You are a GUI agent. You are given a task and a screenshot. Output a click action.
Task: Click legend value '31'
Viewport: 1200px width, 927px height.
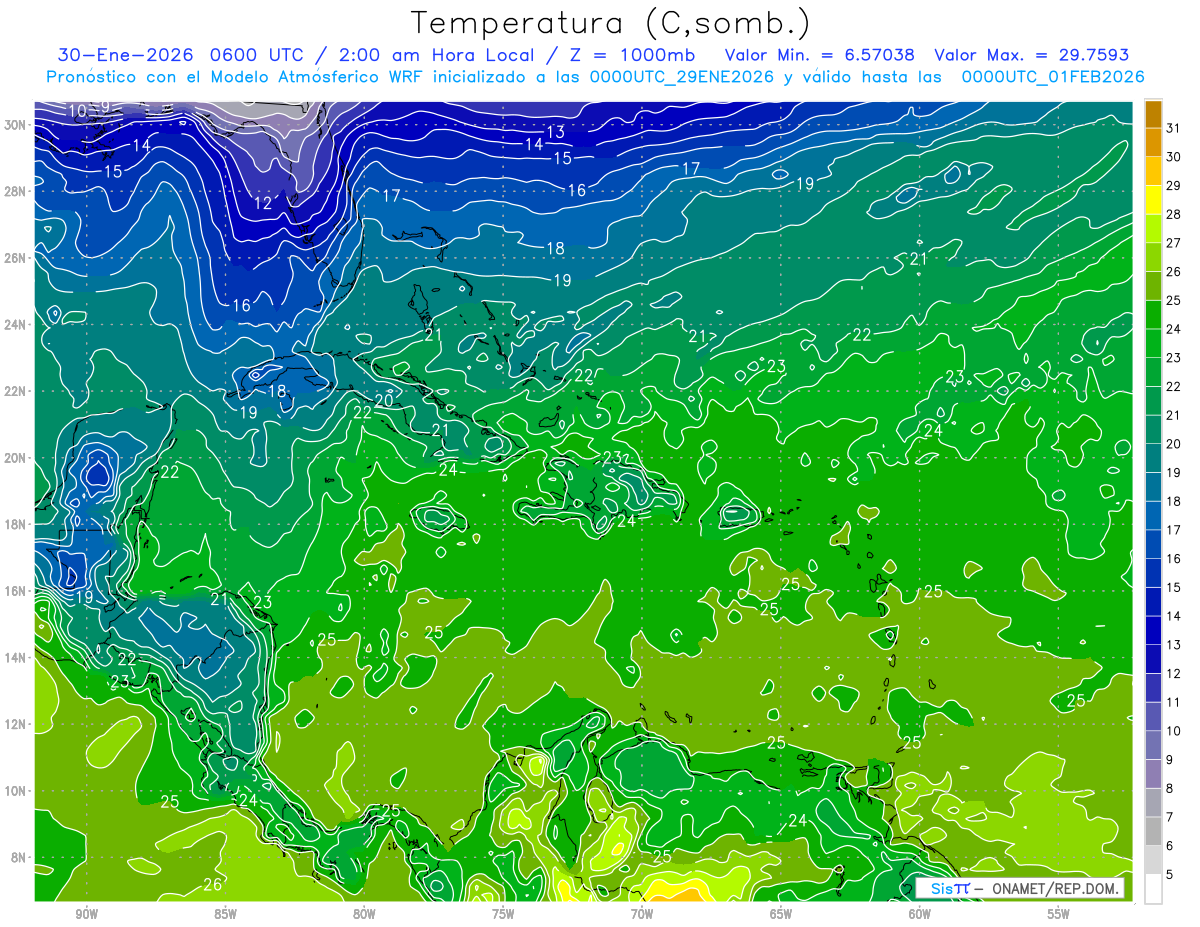pos(1174,128)
